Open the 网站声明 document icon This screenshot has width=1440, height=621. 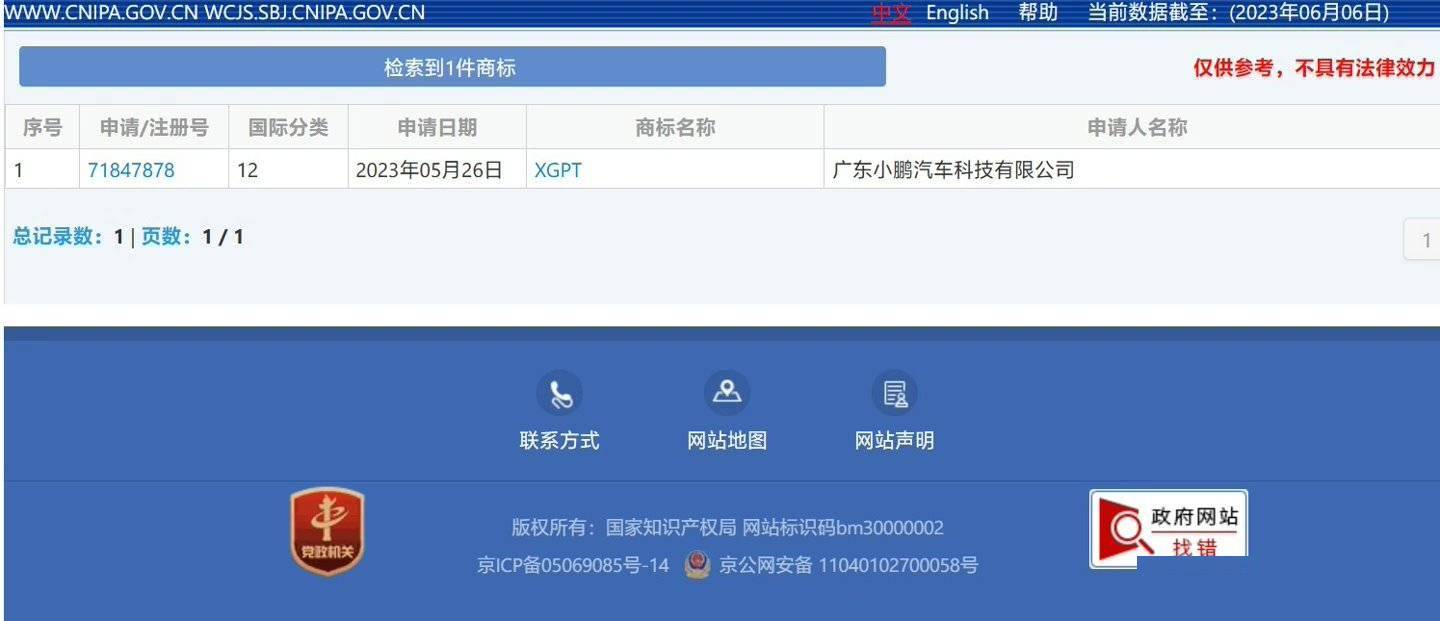894,394
